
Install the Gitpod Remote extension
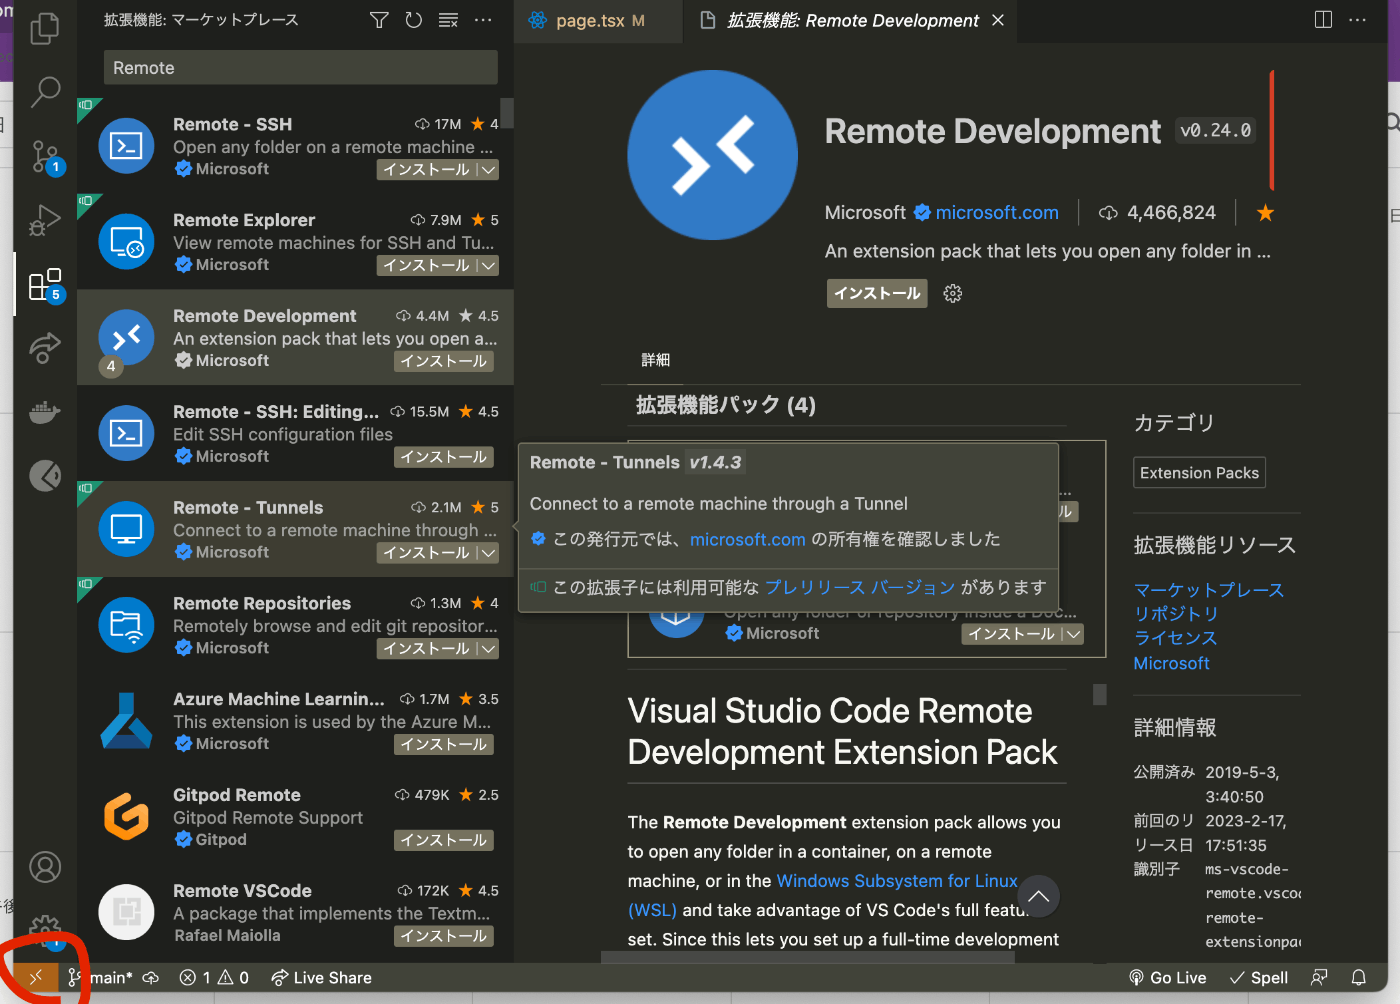click(444, 841)
